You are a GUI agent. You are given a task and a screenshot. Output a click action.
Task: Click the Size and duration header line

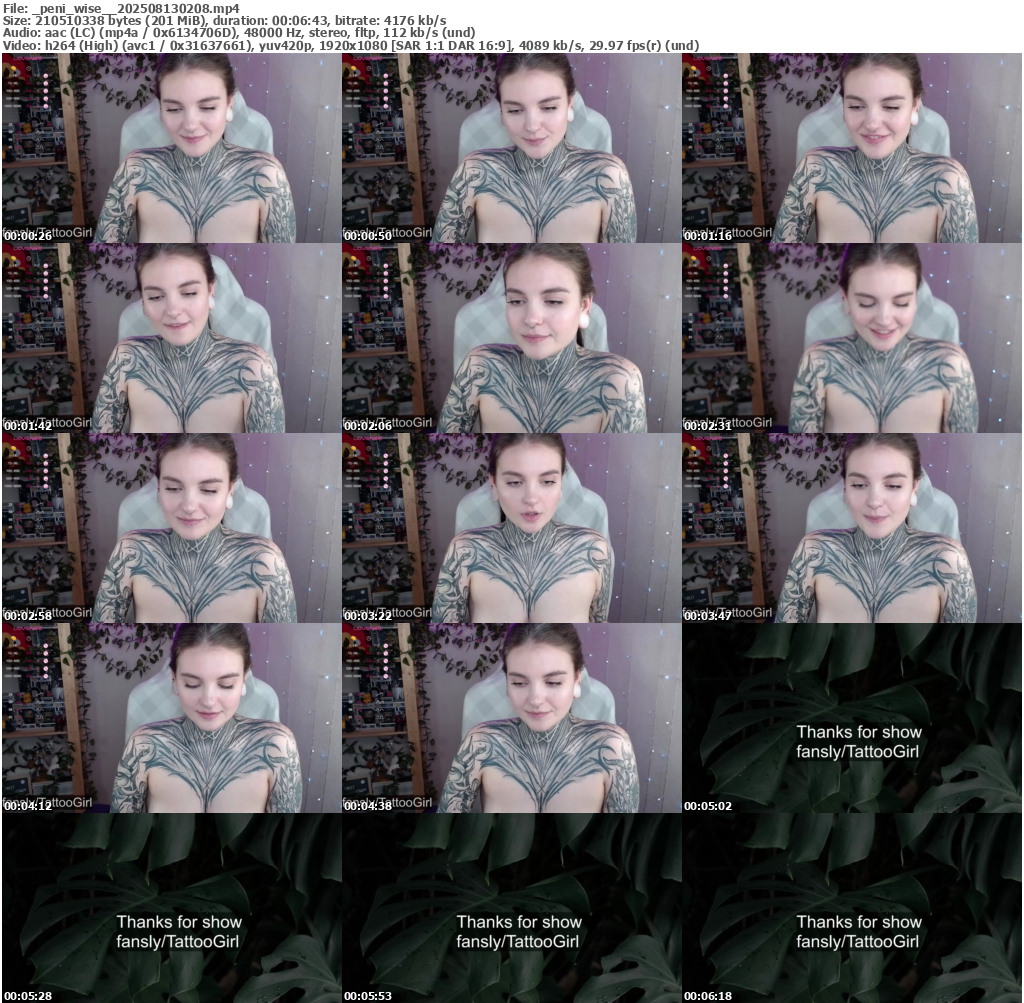(x=225, y=21)
